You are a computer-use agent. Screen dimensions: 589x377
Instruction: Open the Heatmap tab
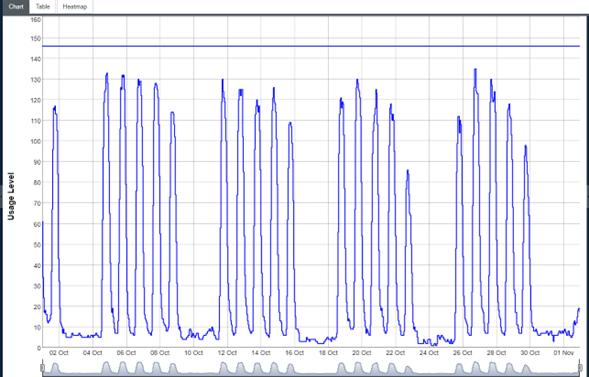75,7
